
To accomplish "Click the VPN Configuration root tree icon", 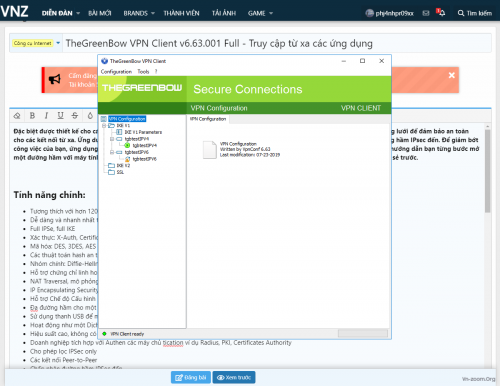I will [104, 119].
